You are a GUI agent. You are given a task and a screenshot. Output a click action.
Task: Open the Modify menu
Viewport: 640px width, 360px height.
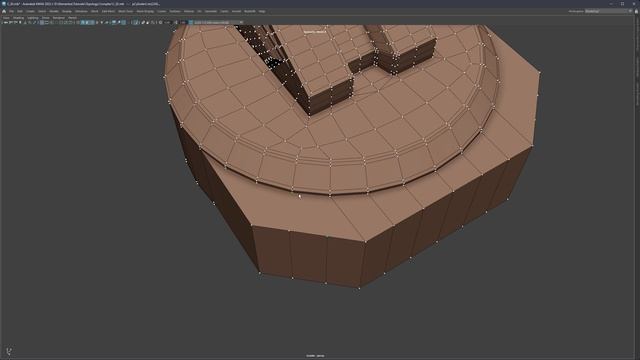pos(54,11)
